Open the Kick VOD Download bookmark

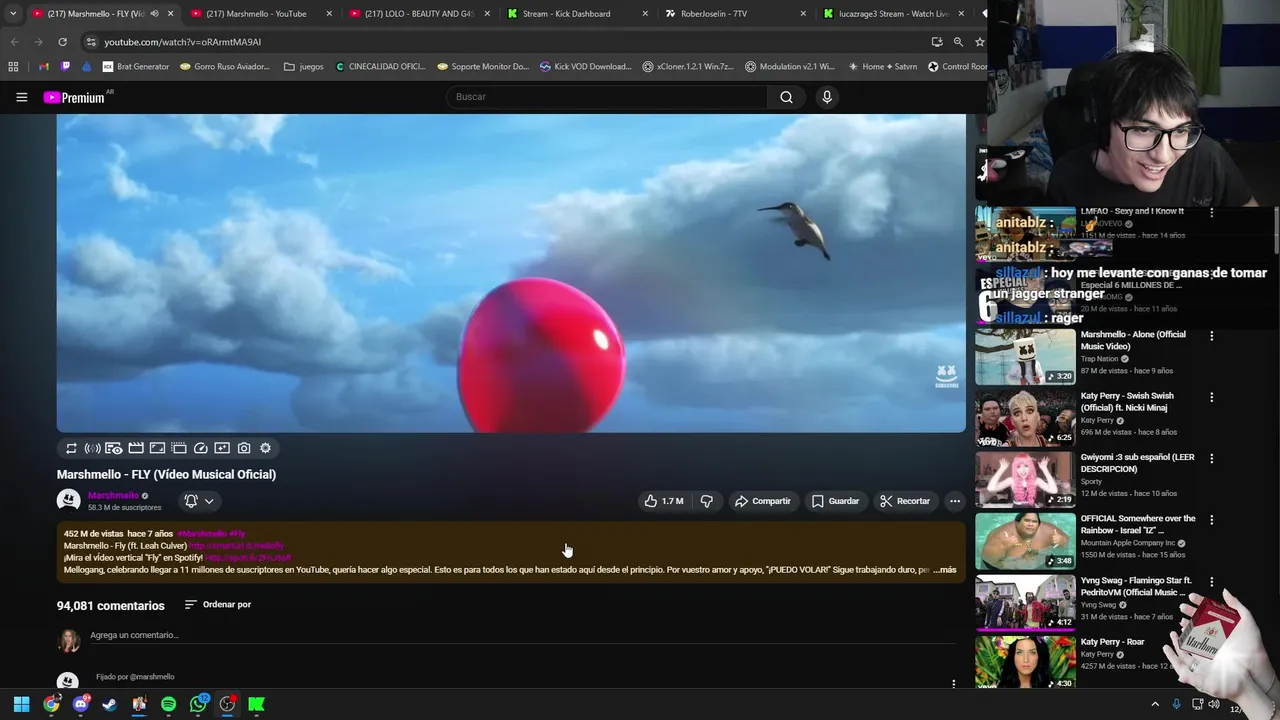tap(586, 67)
